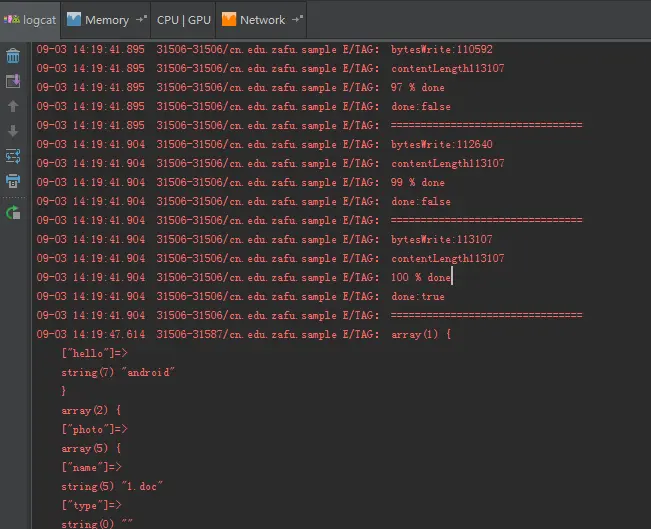The image size is (651, 529).
Task: Clear logcat with the trash icon
Action: pos(13,56)
